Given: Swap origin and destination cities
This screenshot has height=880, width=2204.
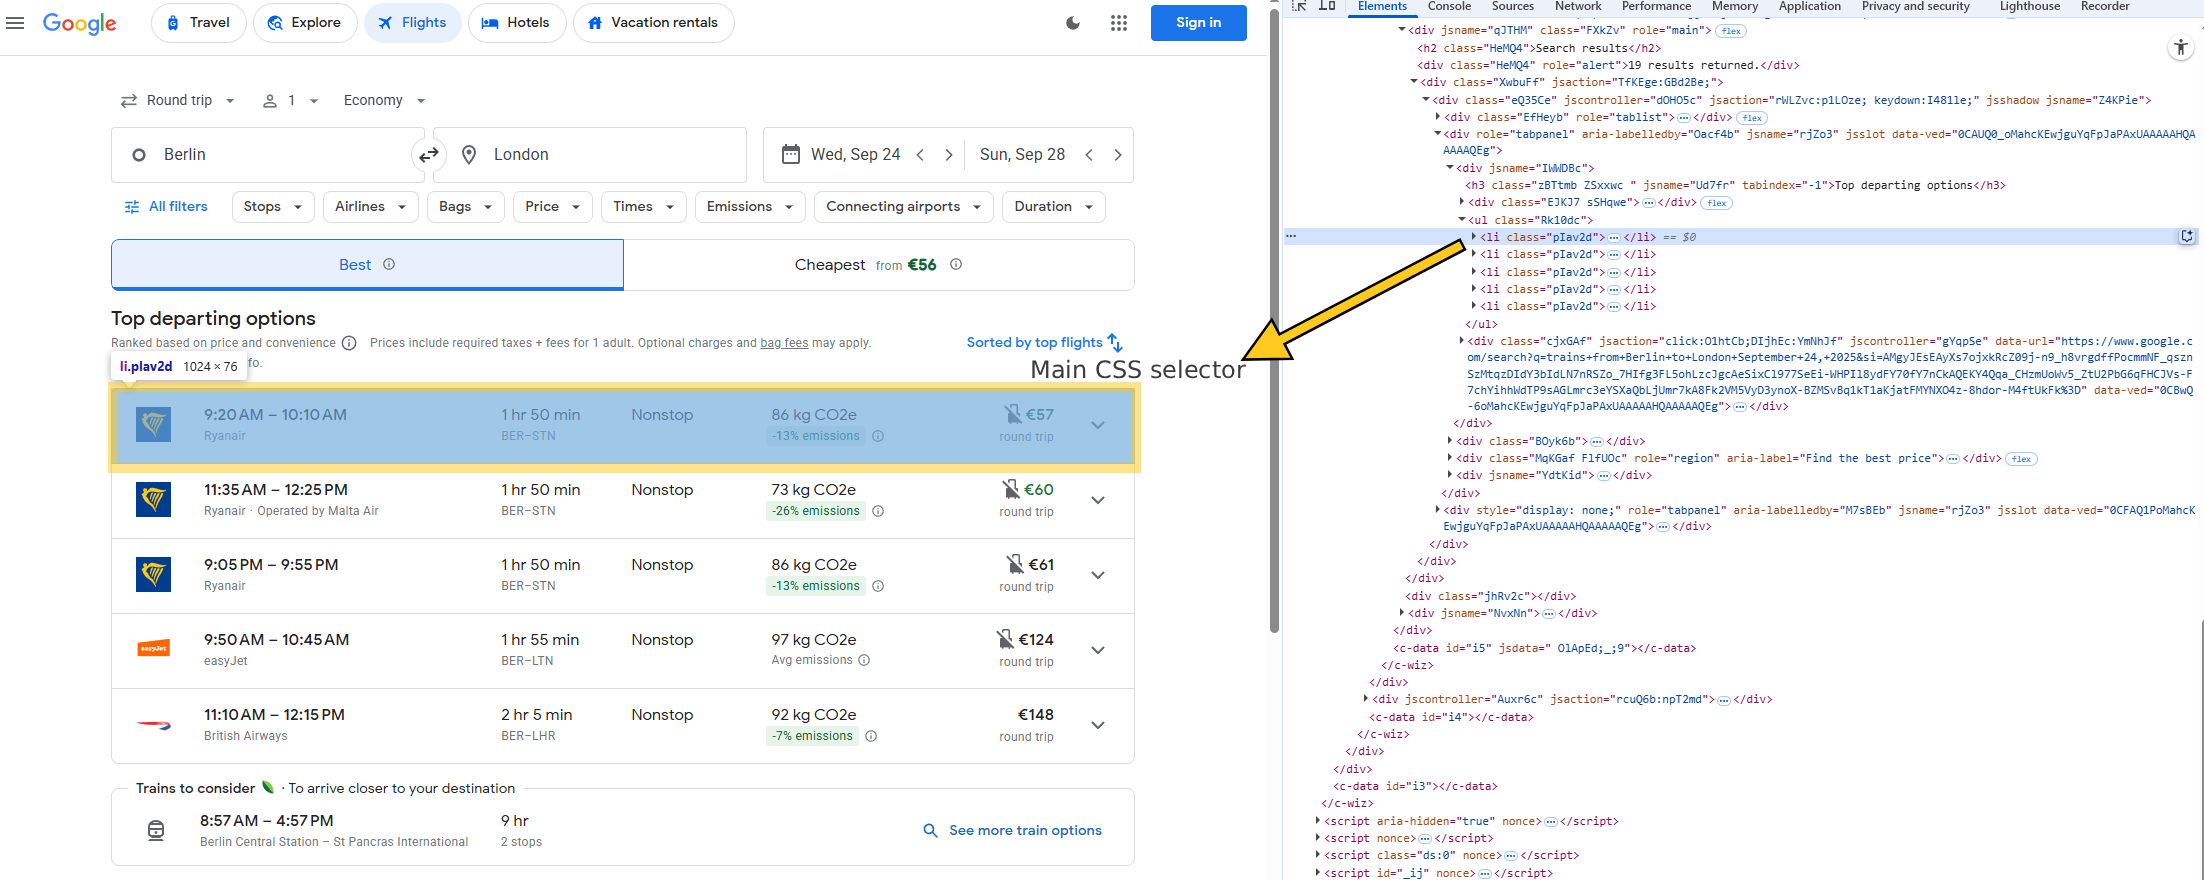Looking at the screenshot, I should pos(429,155).
